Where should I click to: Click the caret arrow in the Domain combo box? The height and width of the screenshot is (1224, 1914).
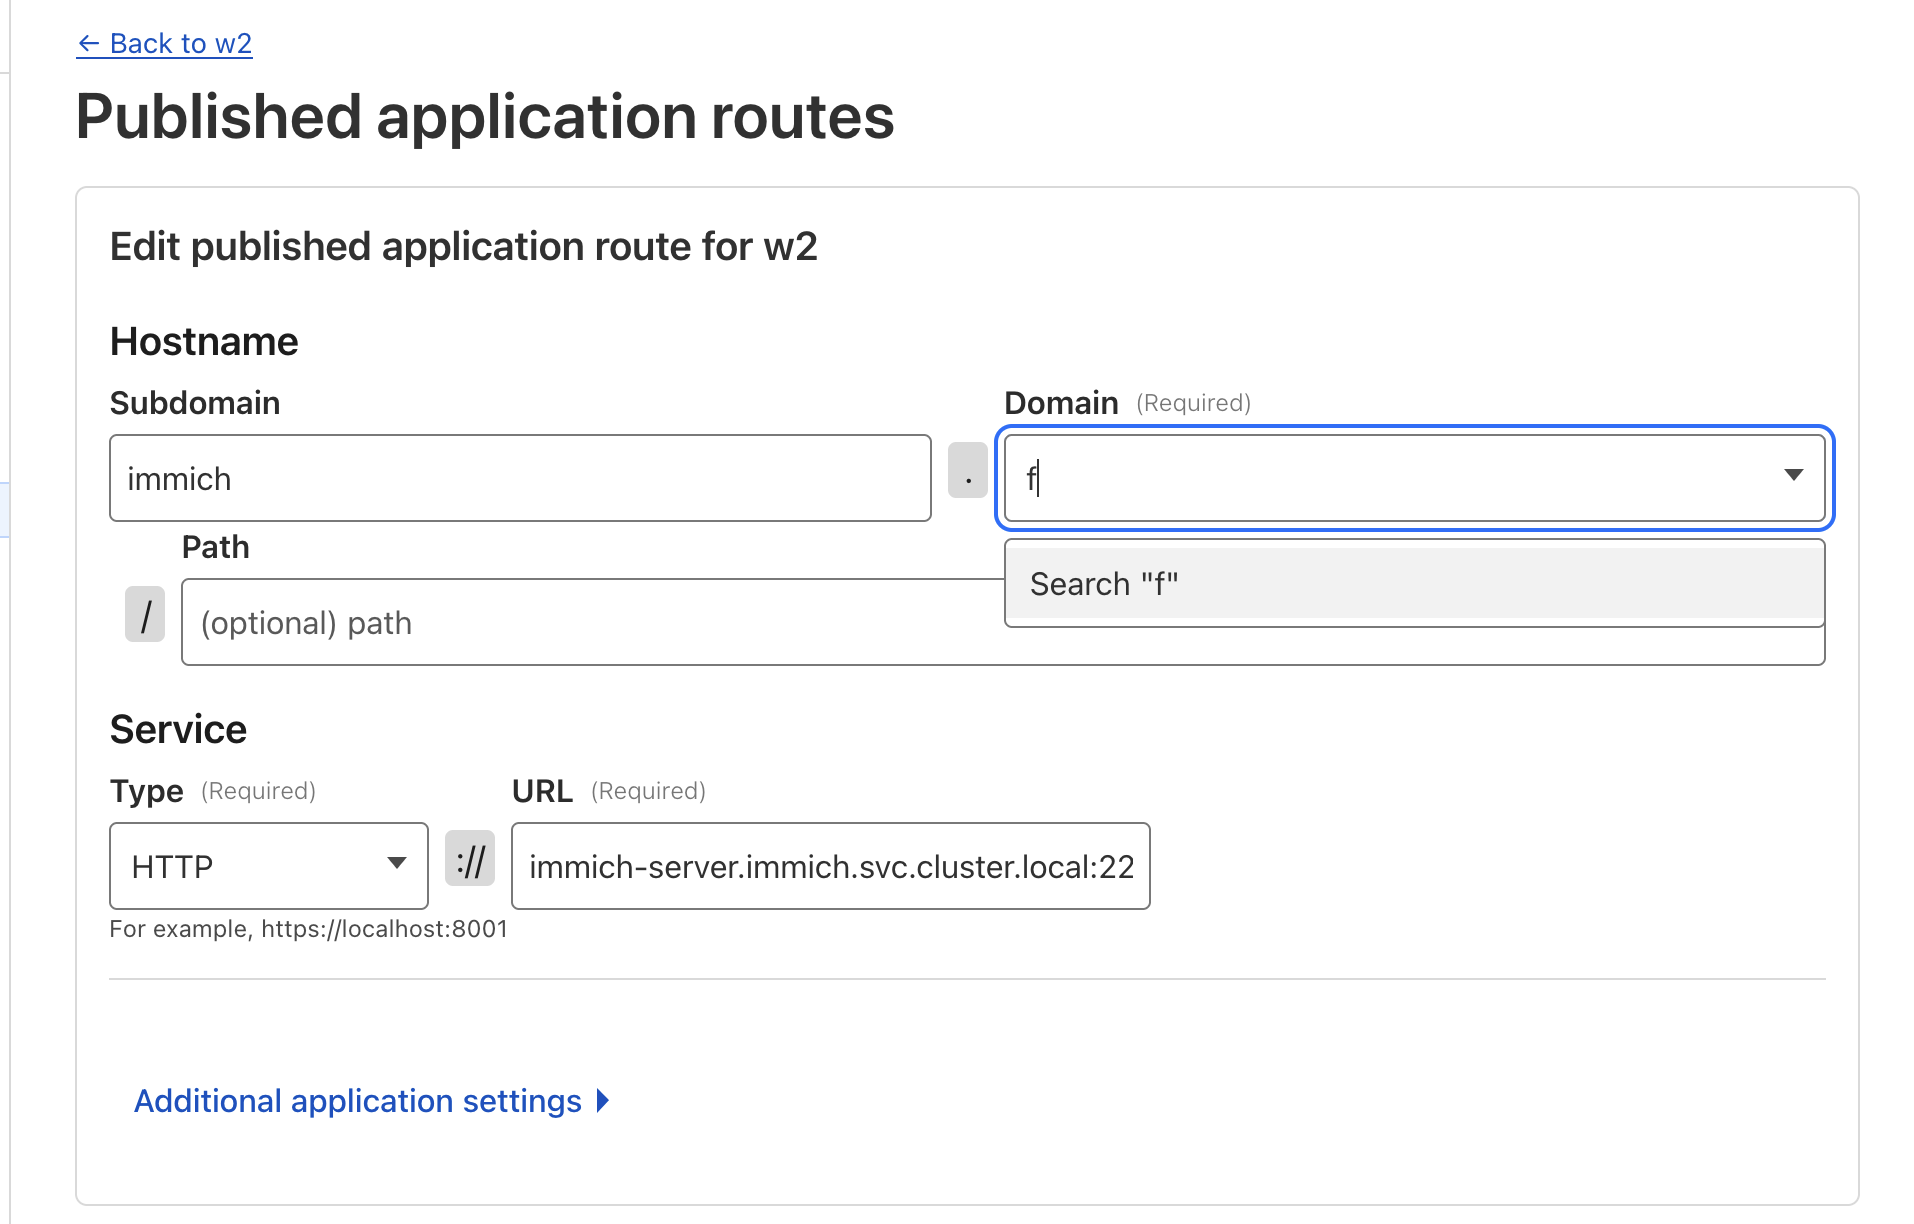pyautogui.click(x=1793, y=476)
